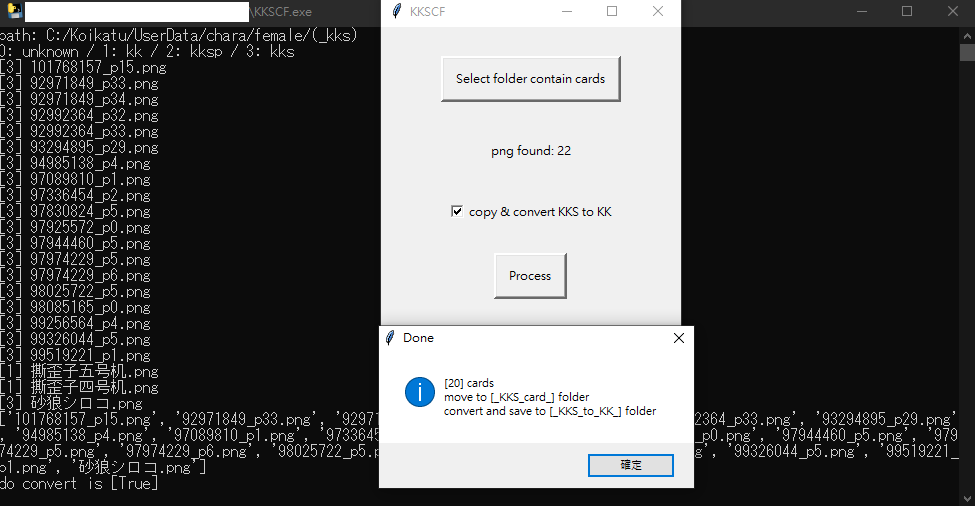Viewport: 975px width, 506px height.
Task: Close the KKSCF window
Action: tap(658, 11)
